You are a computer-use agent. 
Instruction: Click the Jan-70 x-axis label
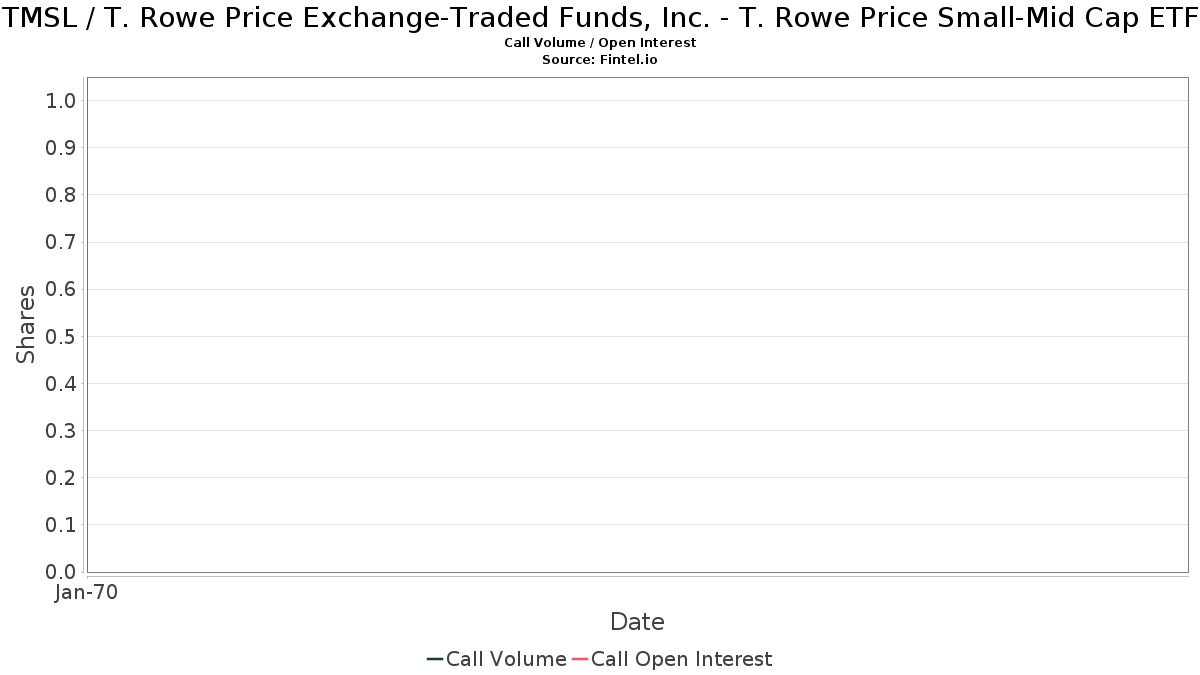coord(87,593)
